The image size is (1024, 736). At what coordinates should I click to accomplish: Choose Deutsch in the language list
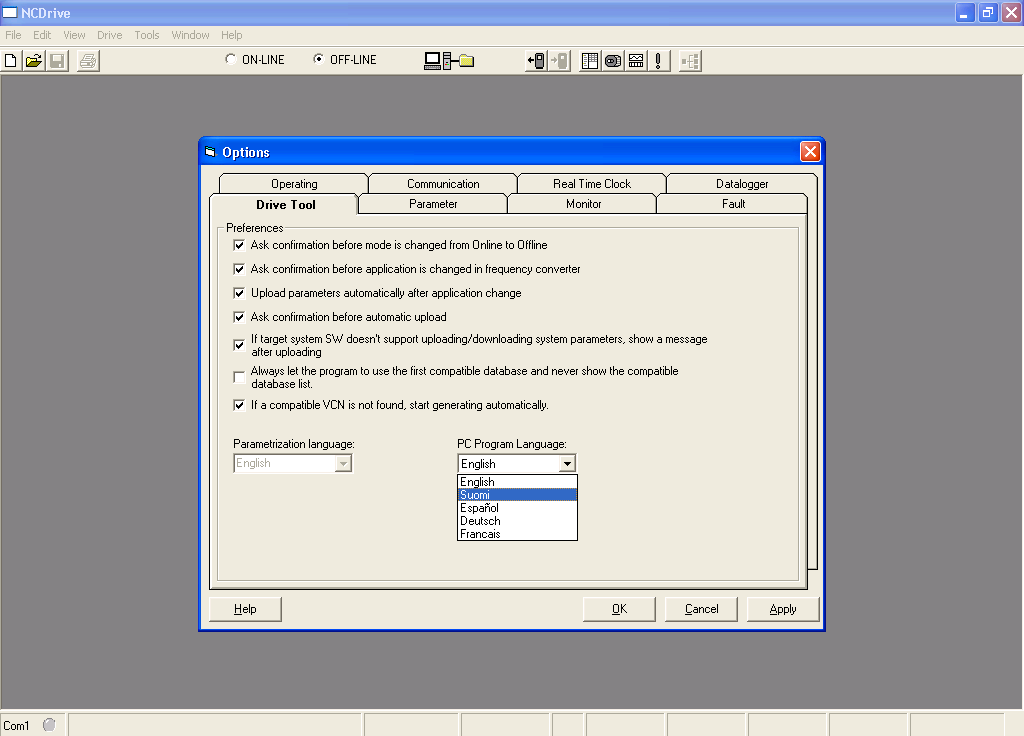click(x=517, y=521)
